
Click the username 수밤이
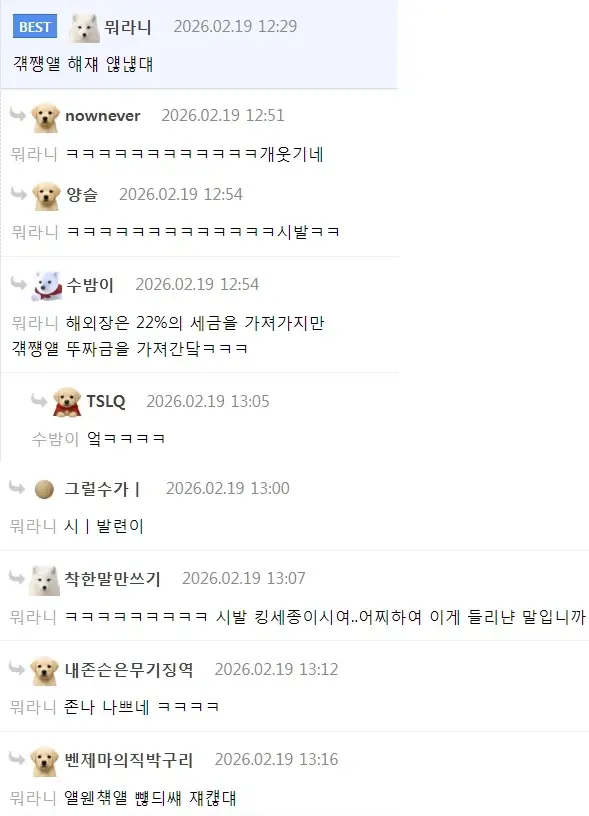click(90, 285)
